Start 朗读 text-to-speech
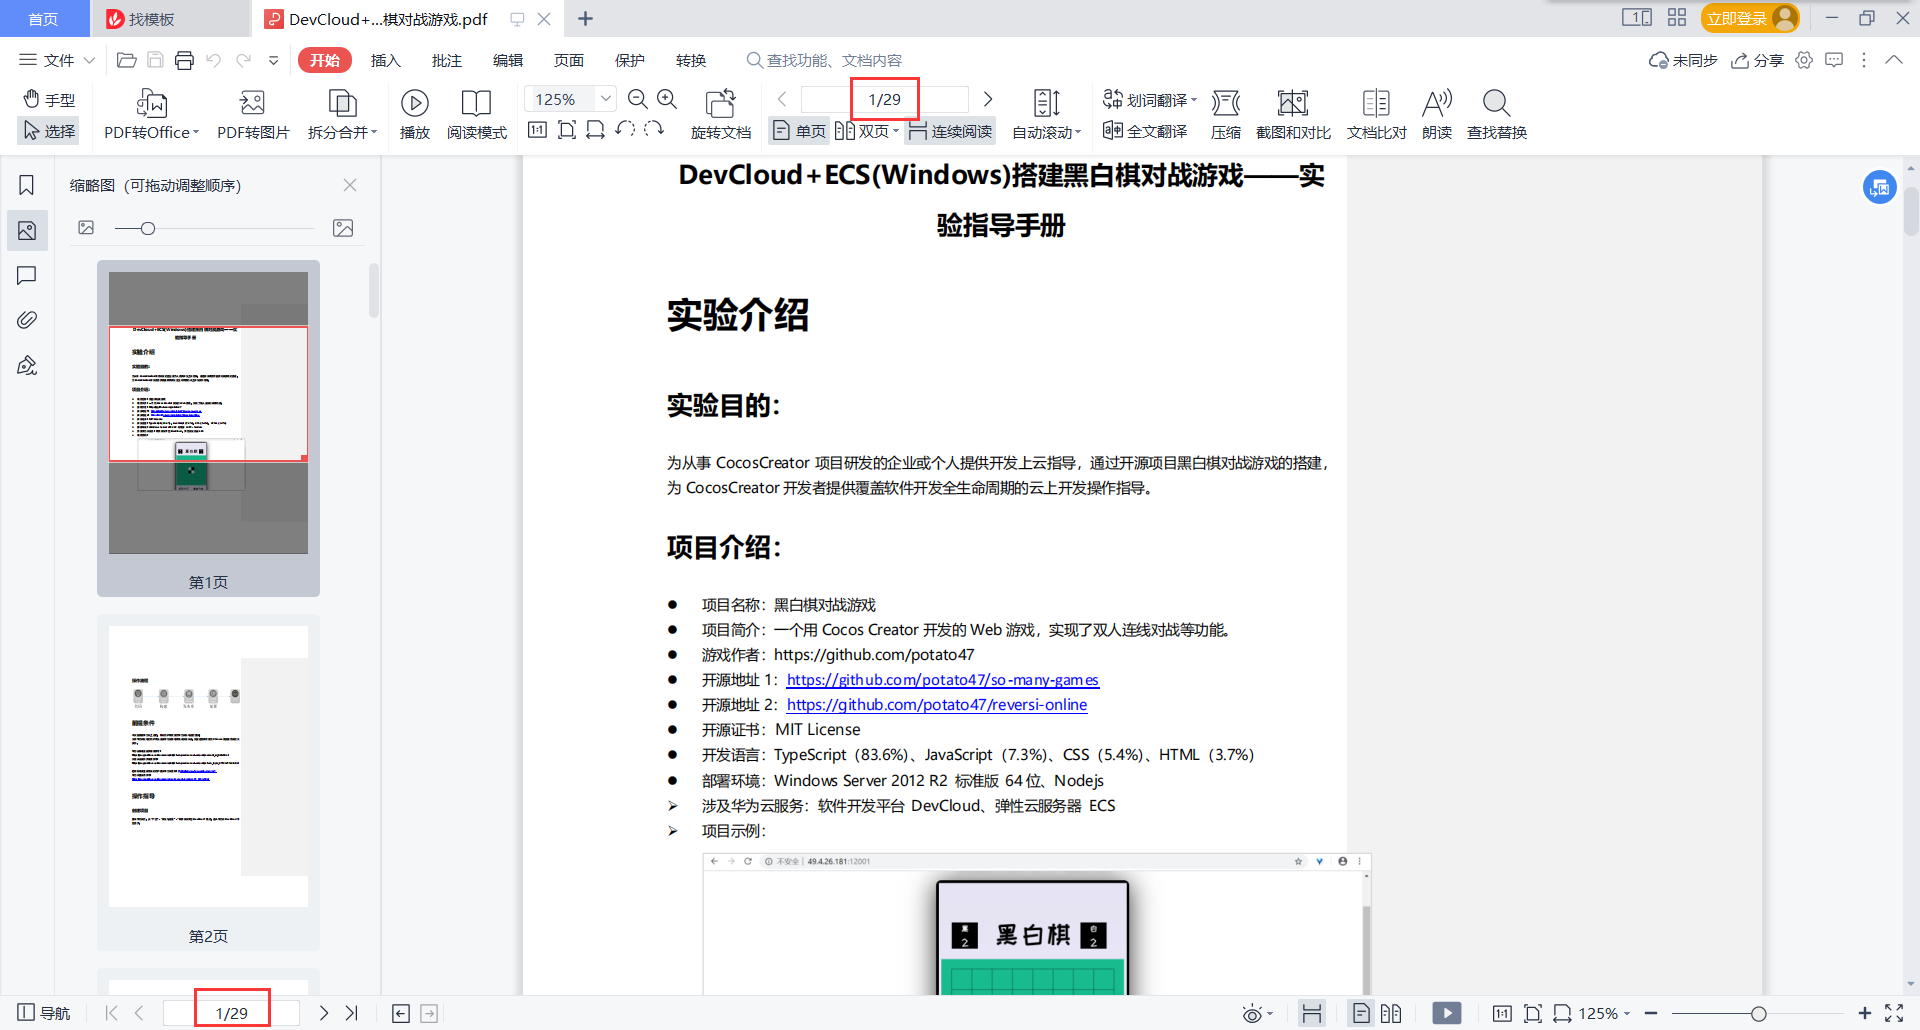Screen dimensions: 1920x1030 coord(1436,113)
